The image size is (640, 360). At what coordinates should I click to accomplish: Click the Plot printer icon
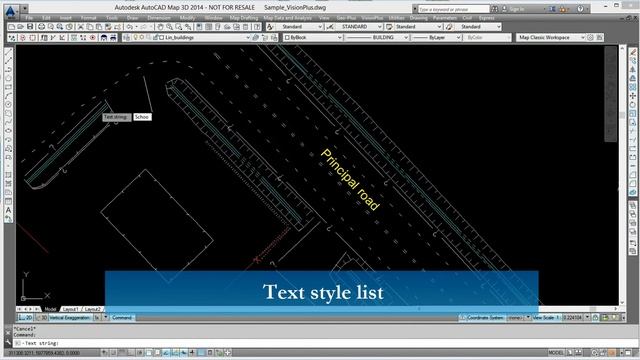[x=41, y=27]
